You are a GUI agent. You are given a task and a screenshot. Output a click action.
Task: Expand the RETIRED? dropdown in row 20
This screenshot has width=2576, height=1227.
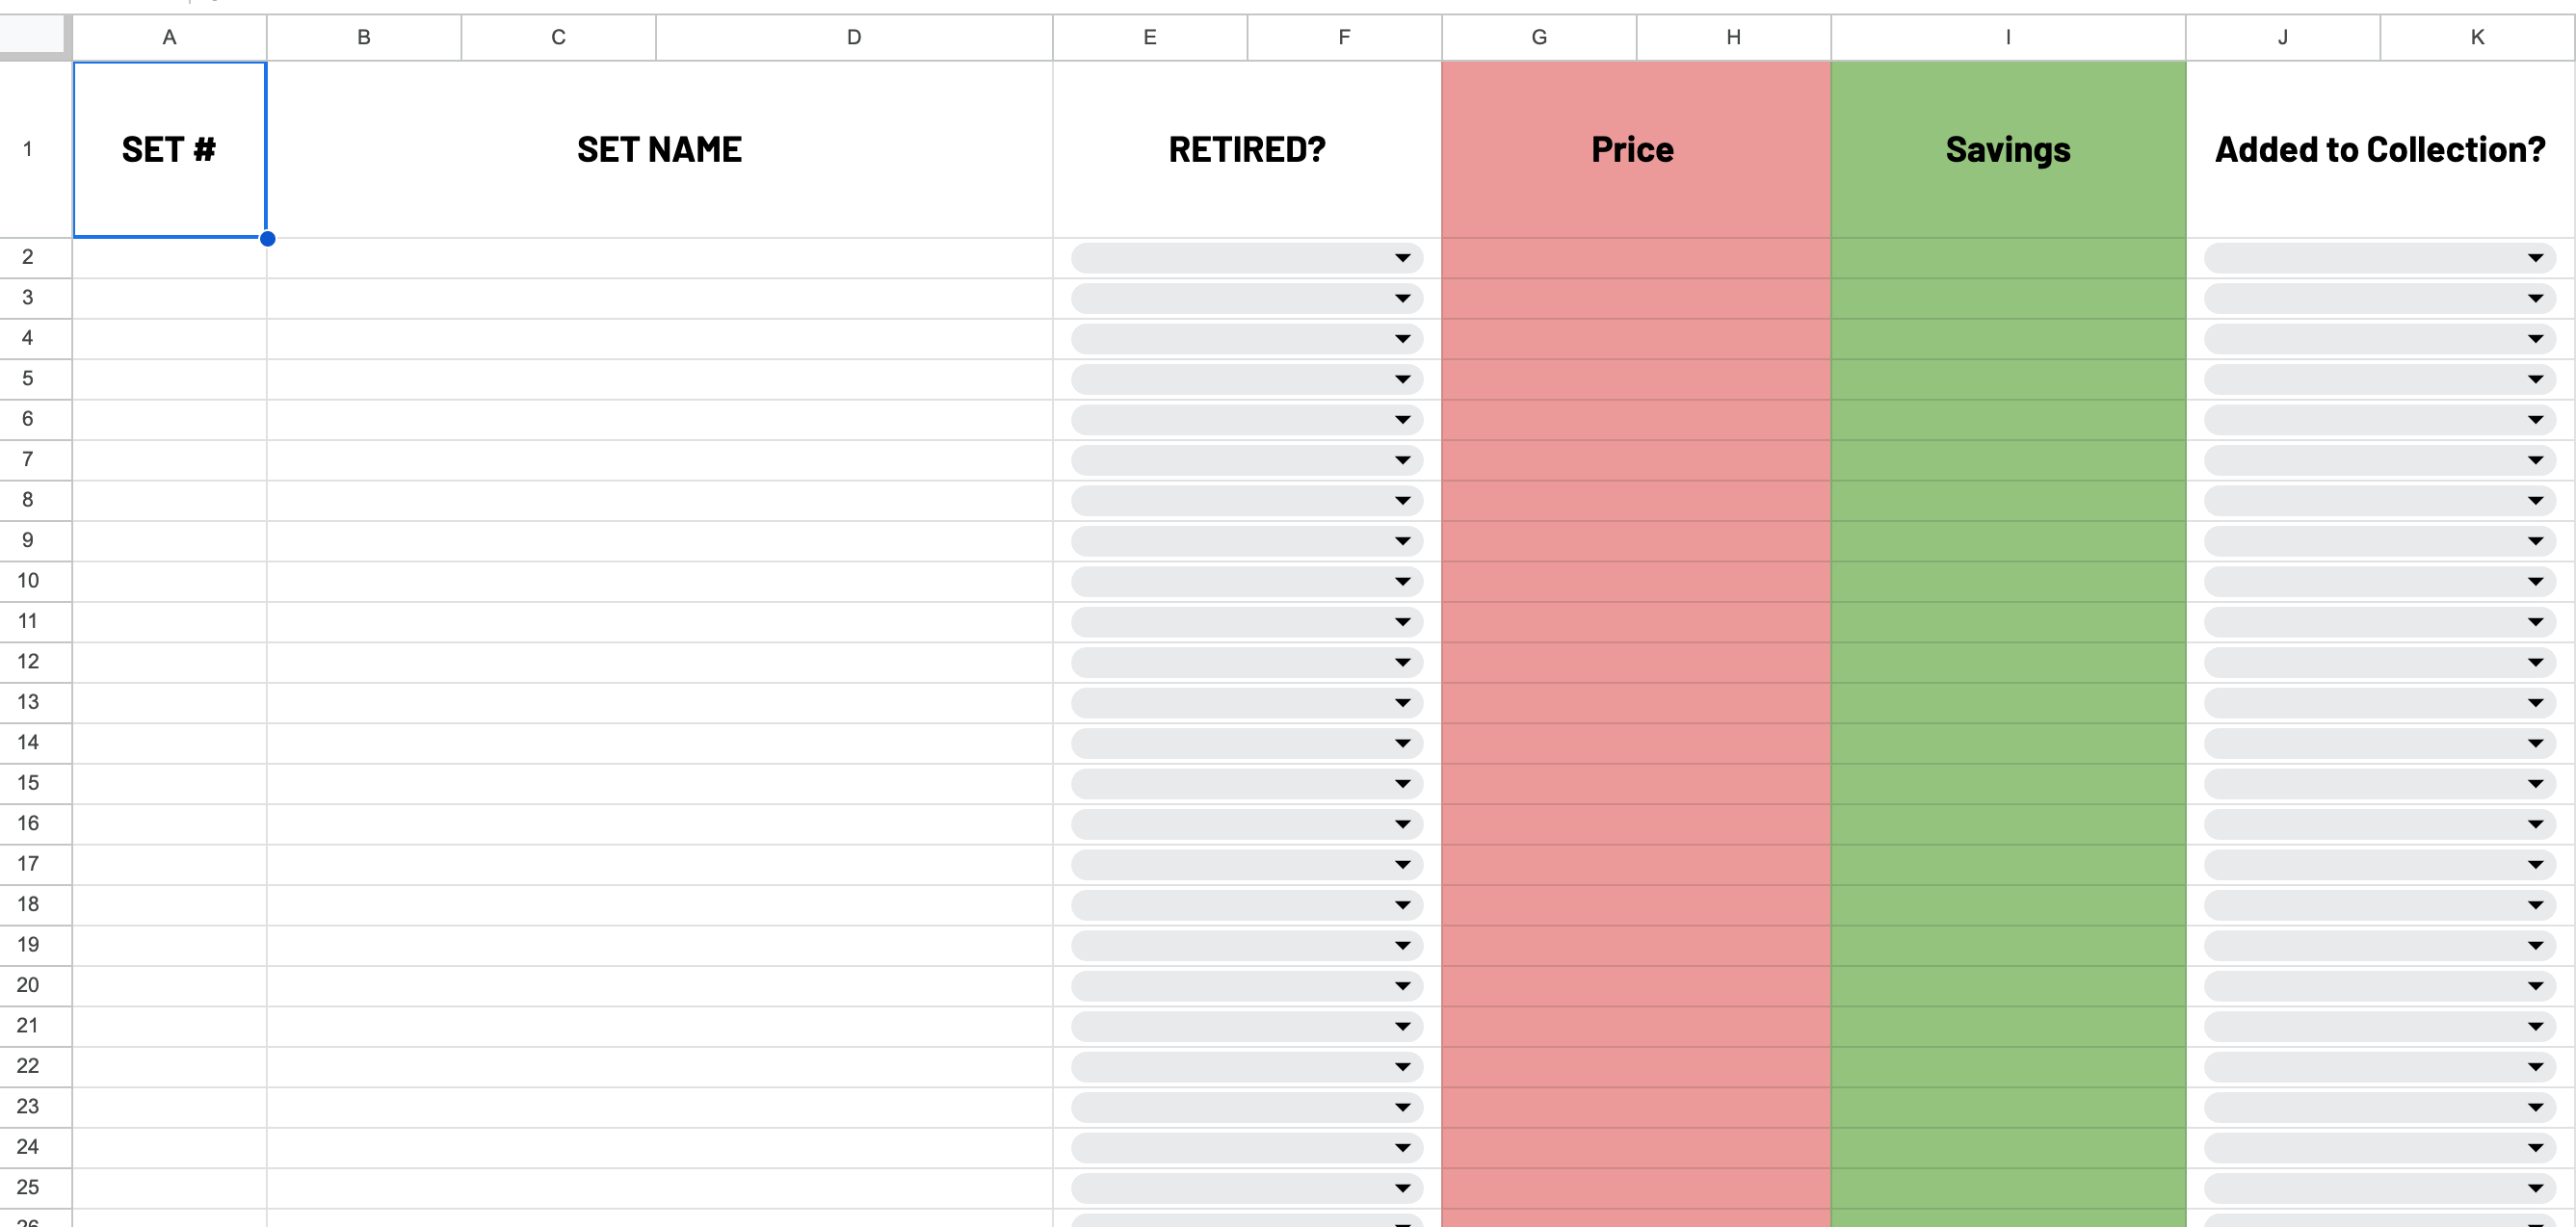tap(1402, 986)
